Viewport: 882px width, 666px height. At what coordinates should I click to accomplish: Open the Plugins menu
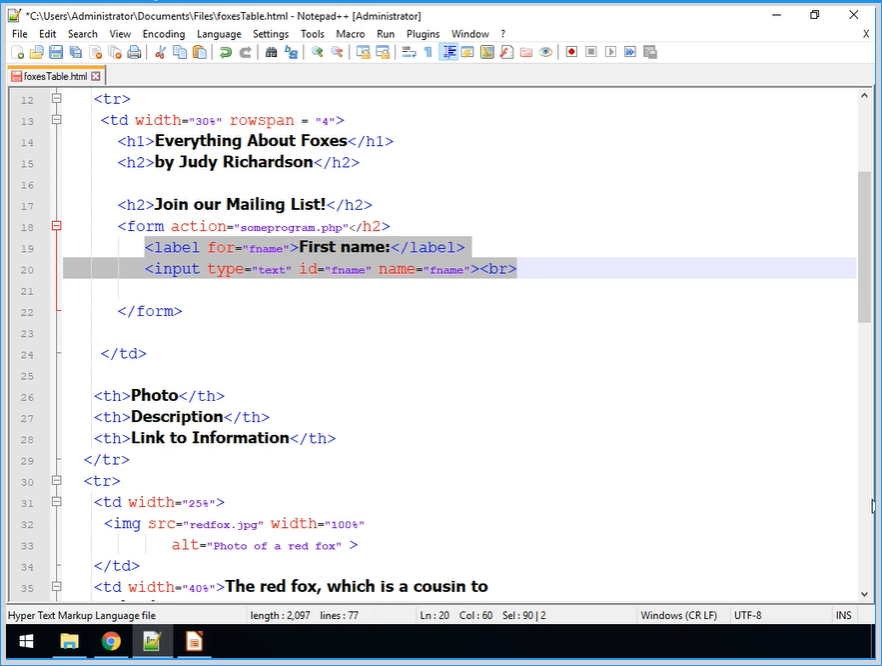[422, 34]
